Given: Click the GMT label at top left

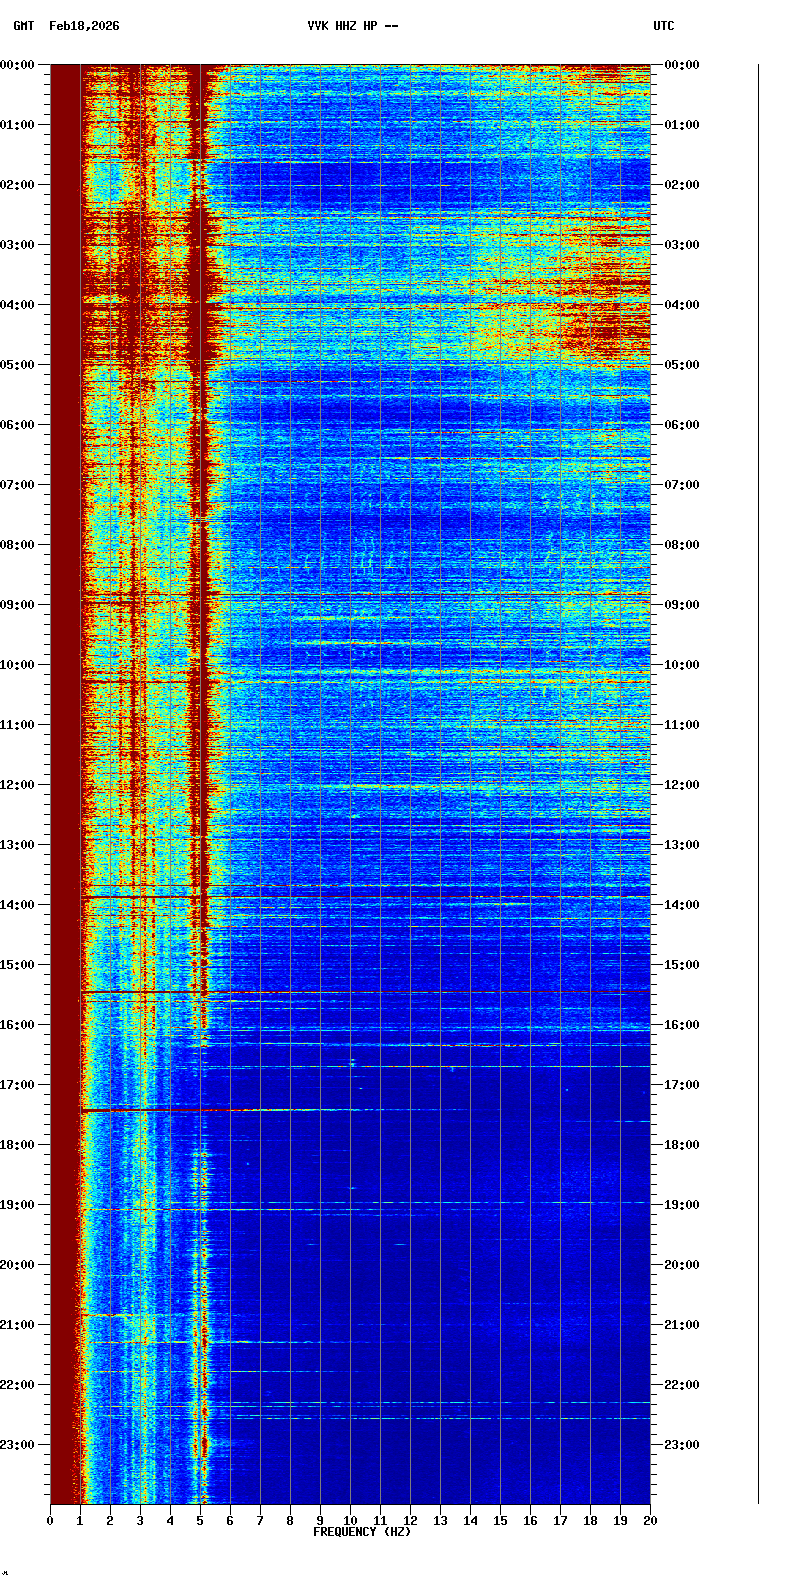Looking at the screenshot, I should [x=23, y=26].
